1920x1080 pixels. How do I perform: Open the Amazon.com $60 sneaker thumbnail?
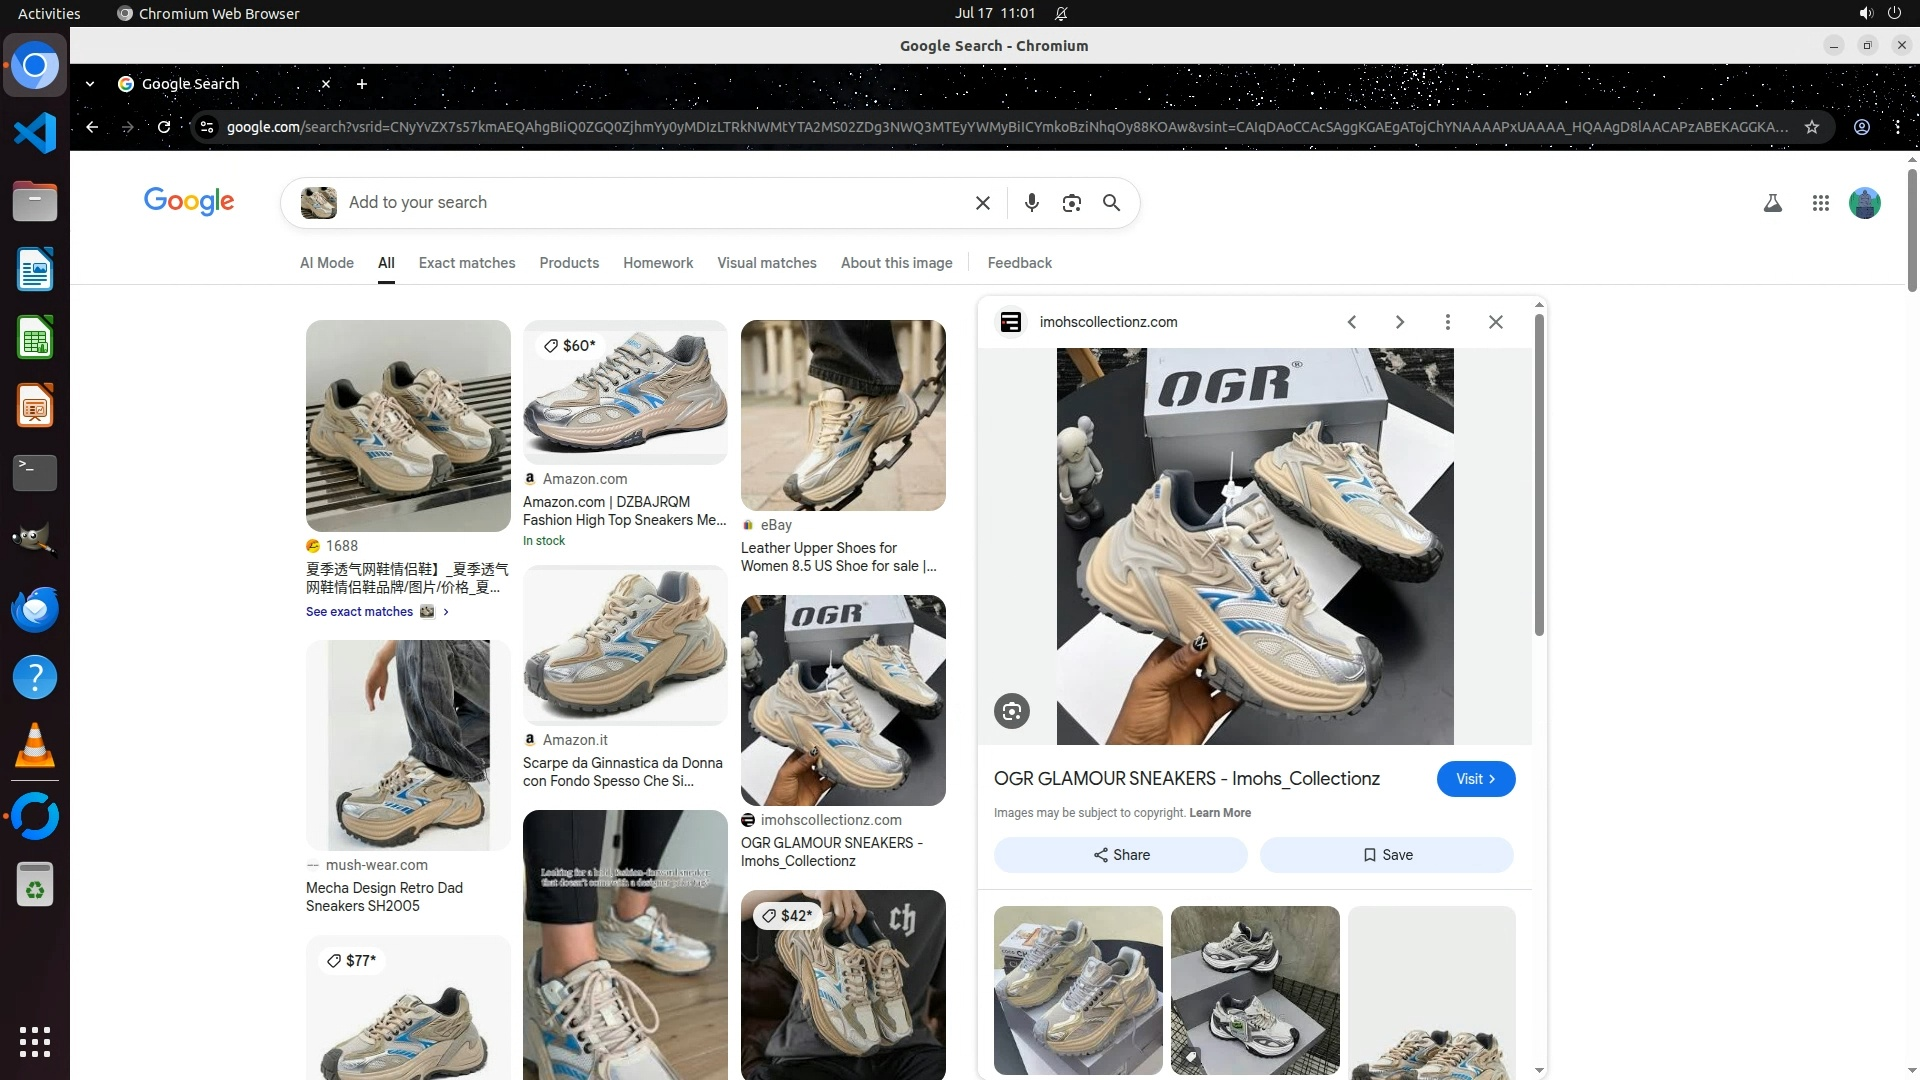point(625,392)
